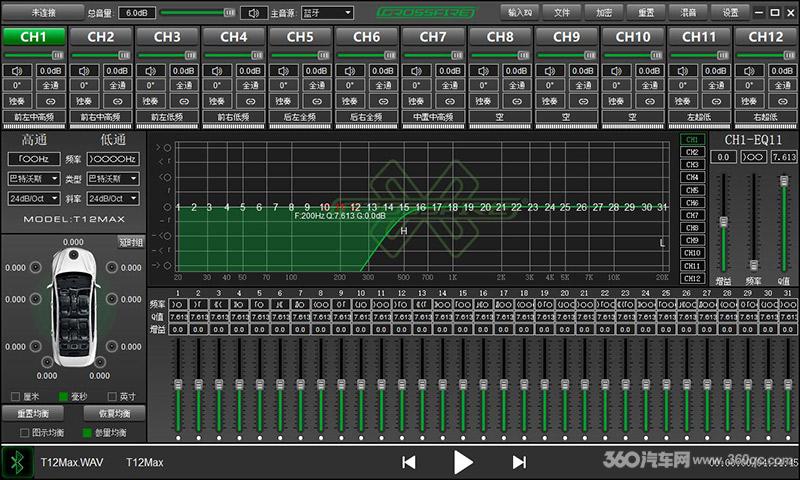Open the 文件 menu
Image resolution: width=800 pixels, height=480 pixels.
(x=562, y=12)
